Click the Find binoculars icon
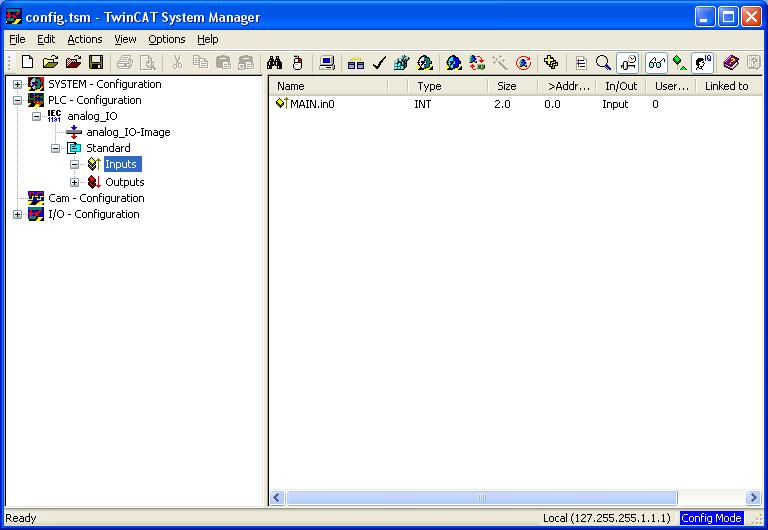The image size is (768, 530). coord(274,62)
